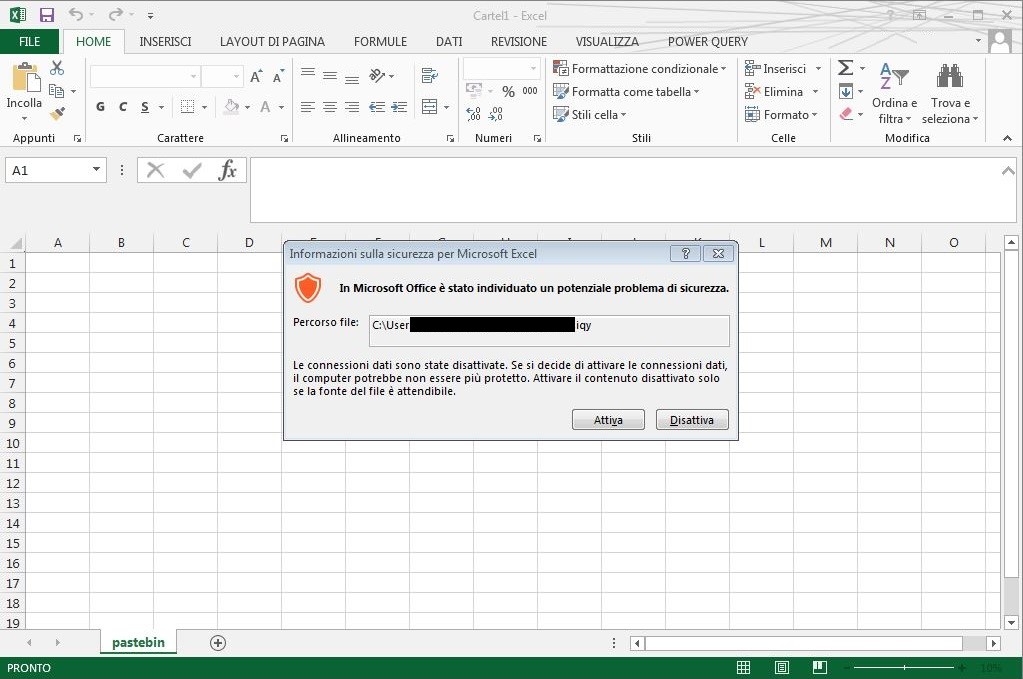Click the security dialog help button
1023x679 pixels.
tap(685, 253)
